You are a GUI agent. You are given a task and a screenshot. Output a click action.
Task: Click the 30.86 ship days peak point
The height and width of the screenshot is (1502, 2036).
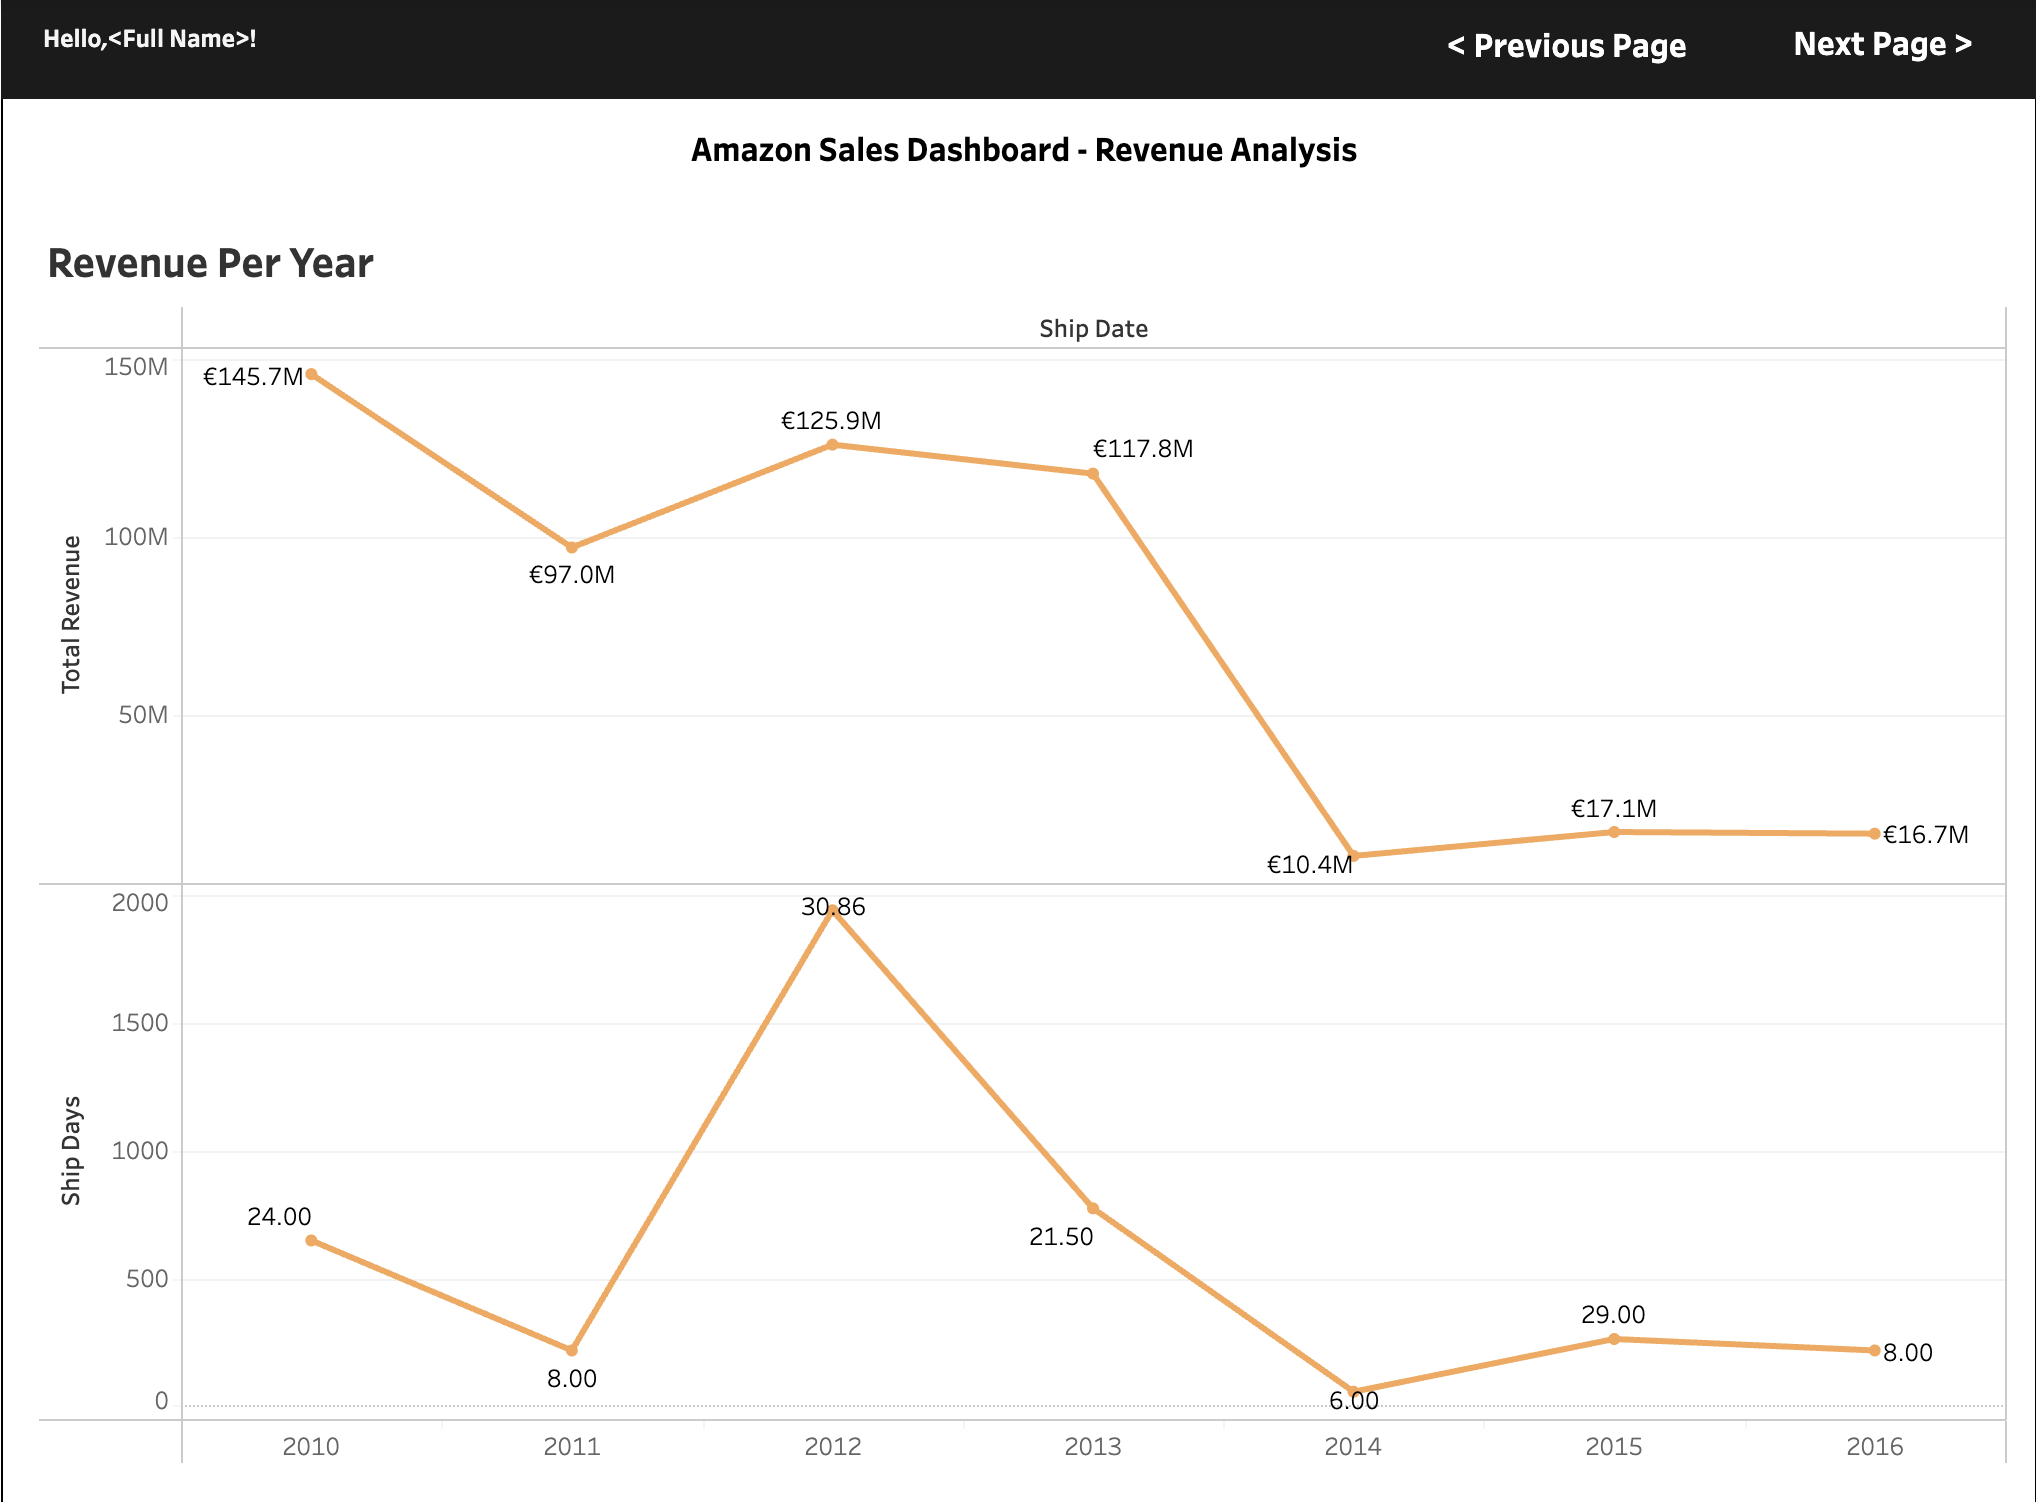pos(832,910)
